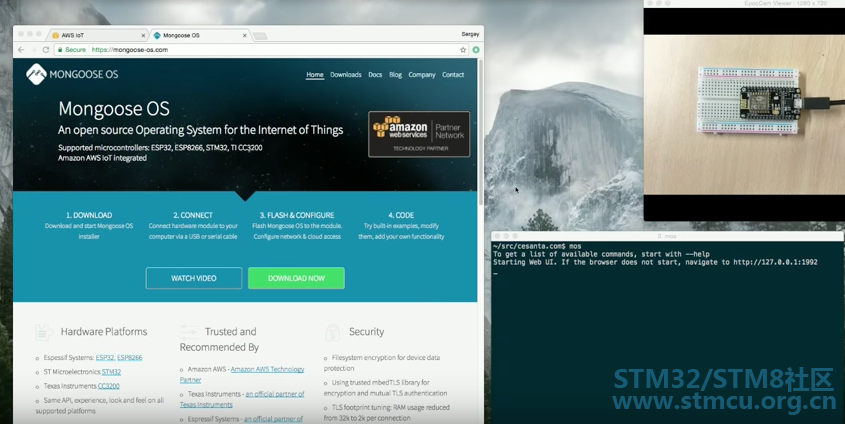Open the Contact nav item
Screen dimensions: 845x424
point(453,75)
